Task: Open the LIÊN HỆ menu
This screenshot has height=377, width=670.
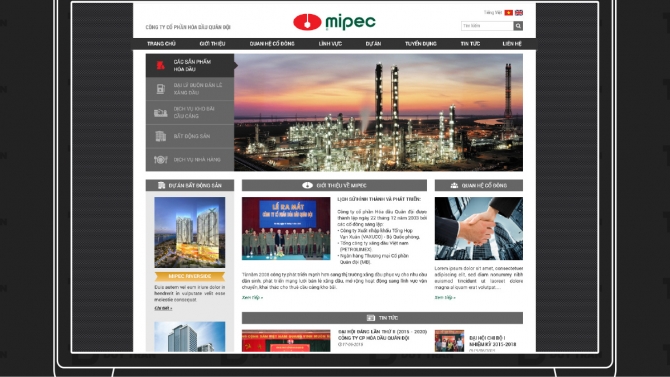Action: click(512, 44)
